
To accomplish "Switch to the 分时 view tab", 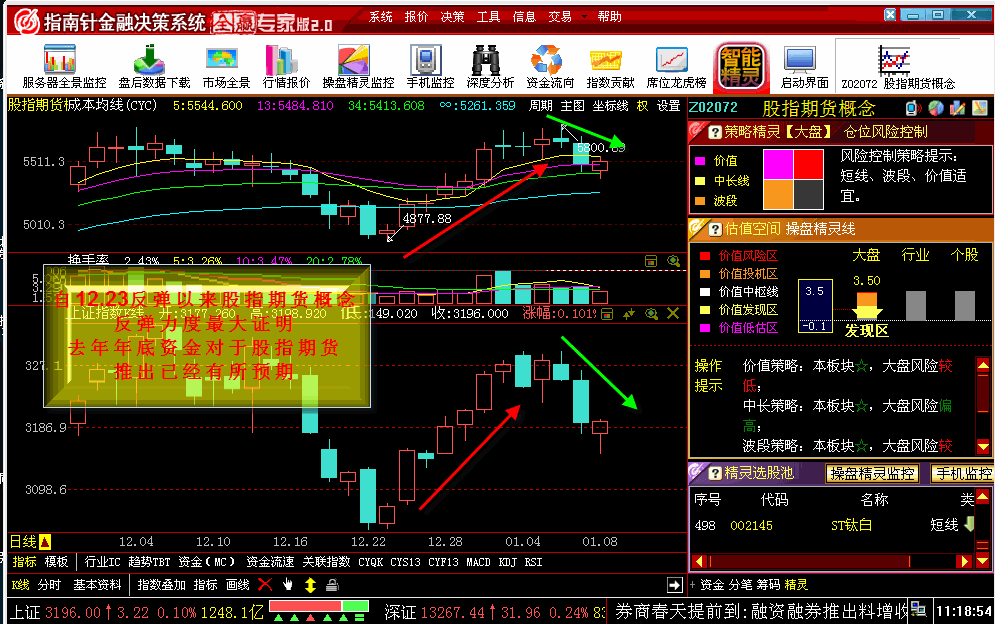I will click(49, 585).
